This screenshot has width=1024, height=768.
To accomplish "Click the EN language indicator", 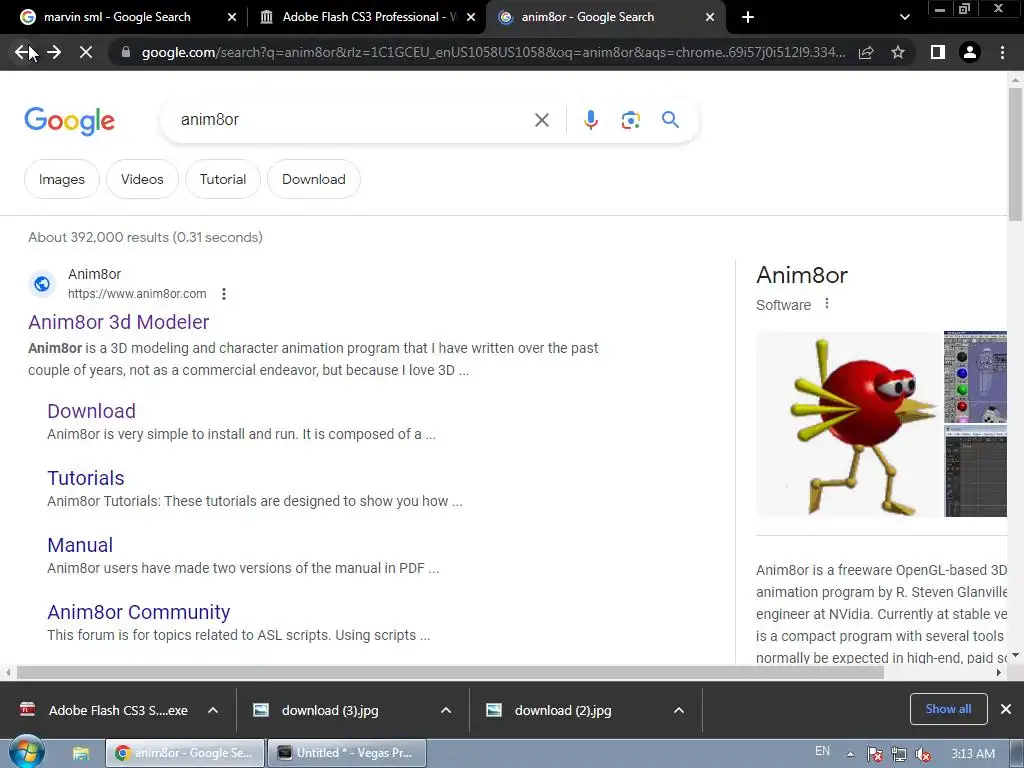I will pyautogui.click(x=822, y=751).
